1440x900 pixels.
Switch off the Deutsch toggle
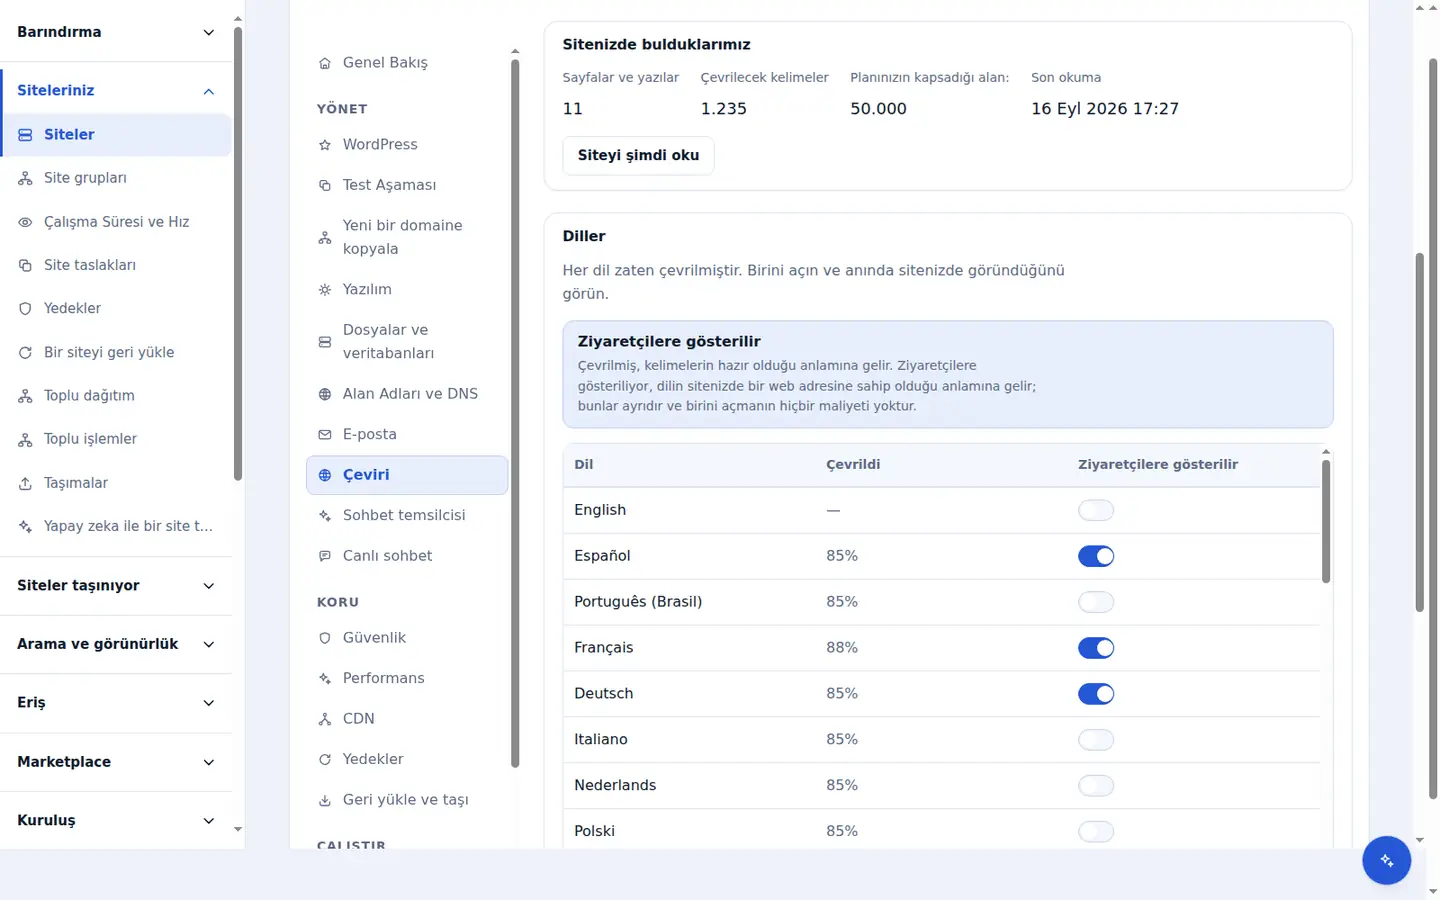(1096, 694)
